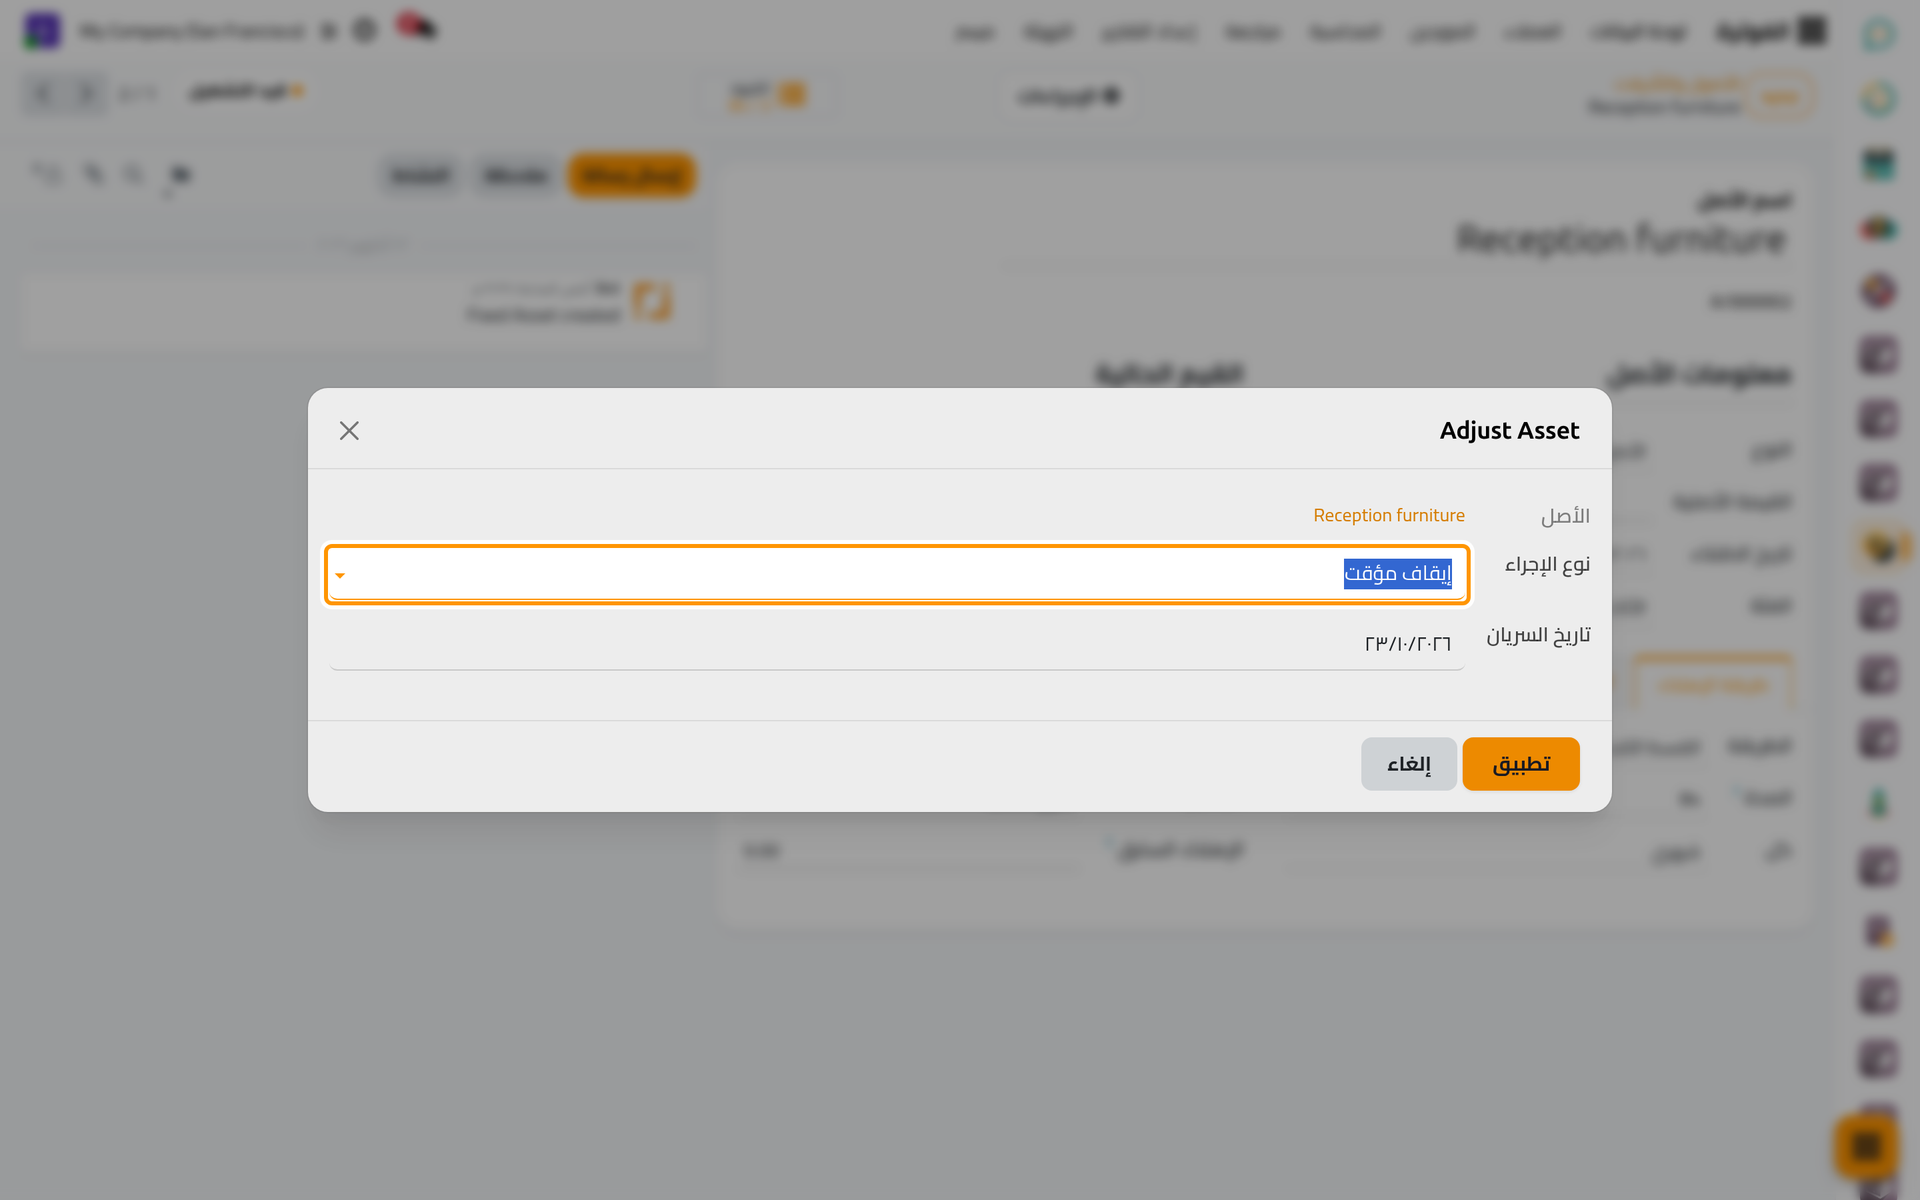Expand the action type dropdown arrow
The image size is (1920, 1200).
click(x=340, y=575)
